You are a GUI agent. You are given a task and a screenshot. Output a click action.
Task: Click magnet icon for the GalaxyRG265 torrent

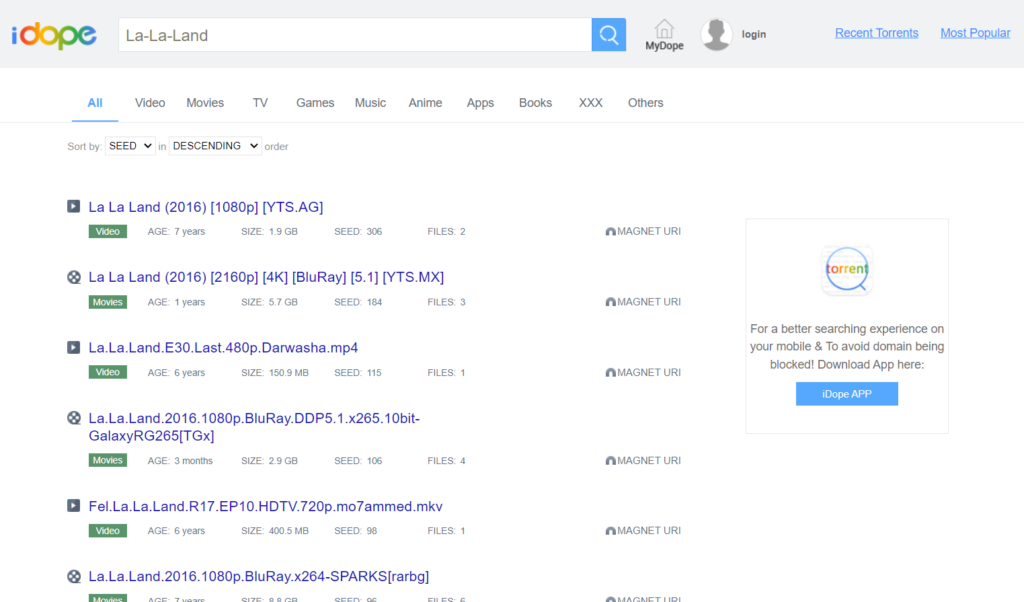point(611,461)
